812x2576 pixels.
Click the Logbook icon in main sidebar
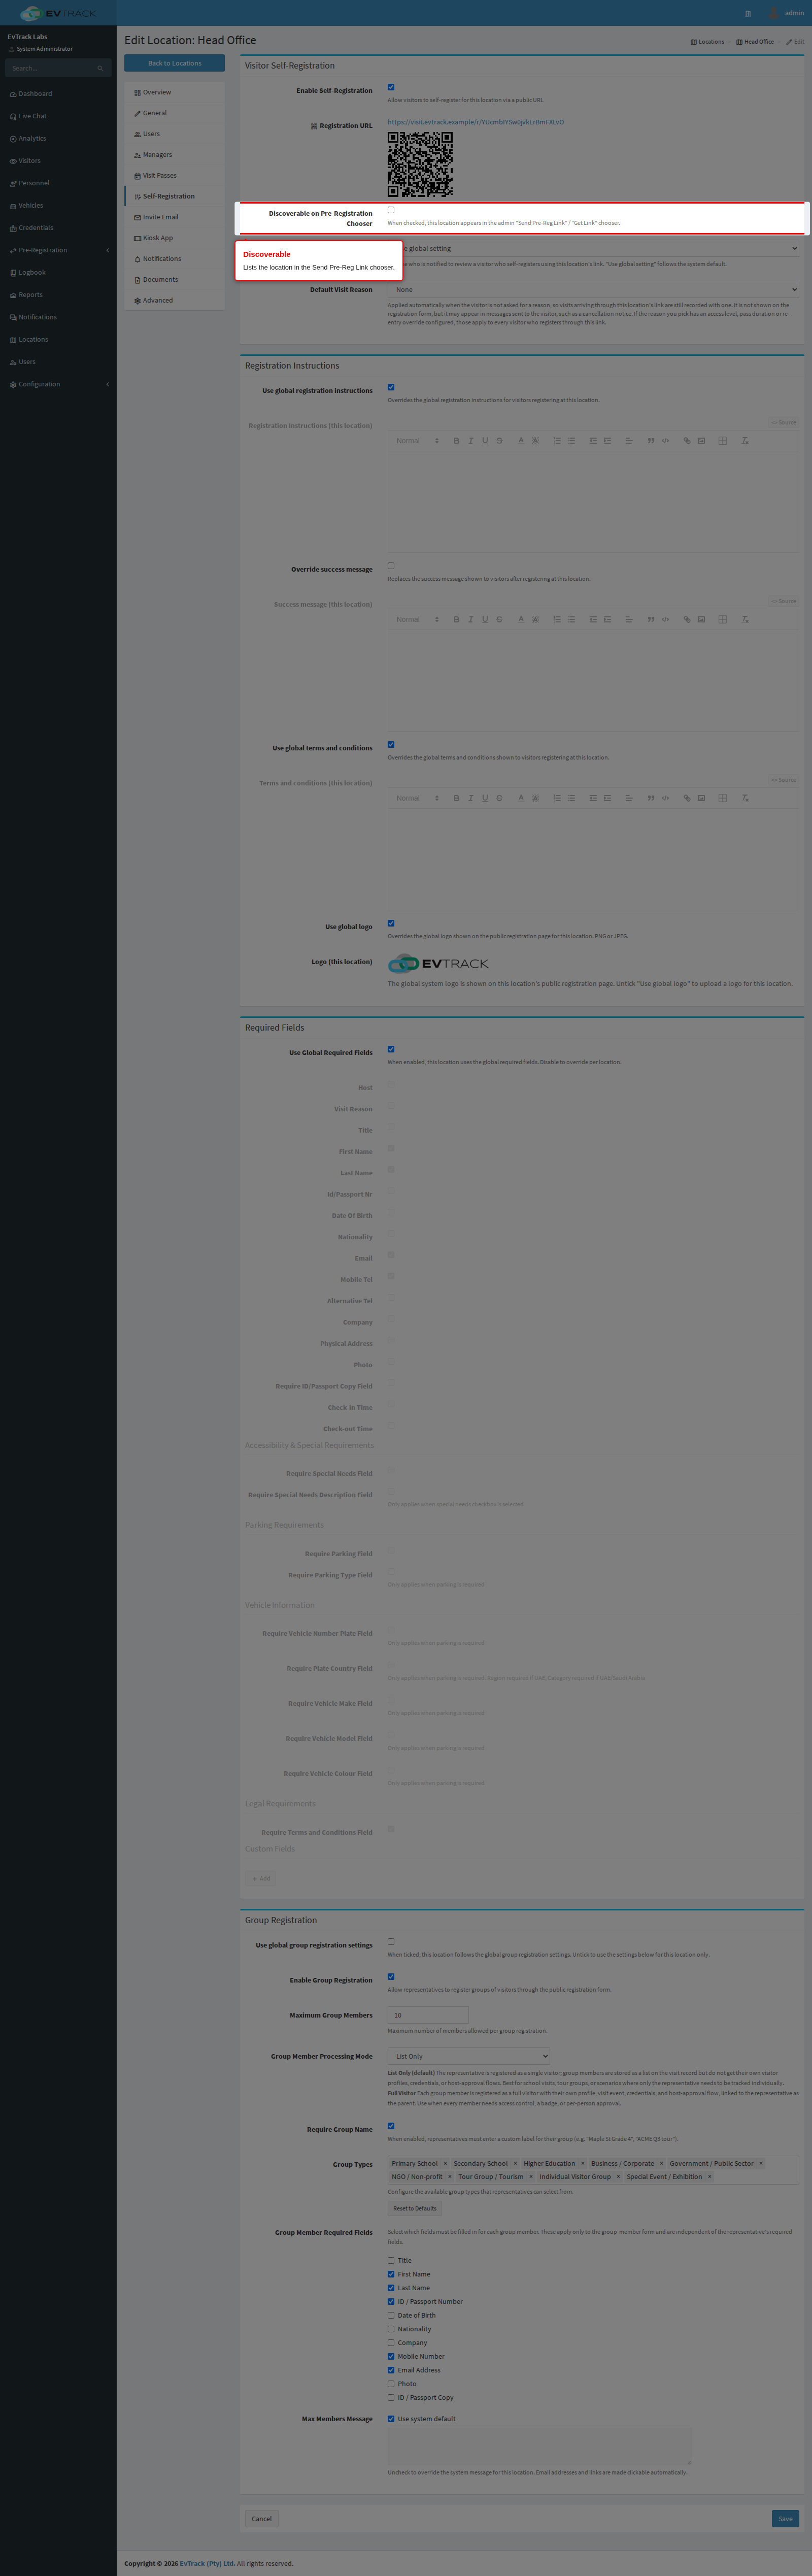tap(13, 273)
